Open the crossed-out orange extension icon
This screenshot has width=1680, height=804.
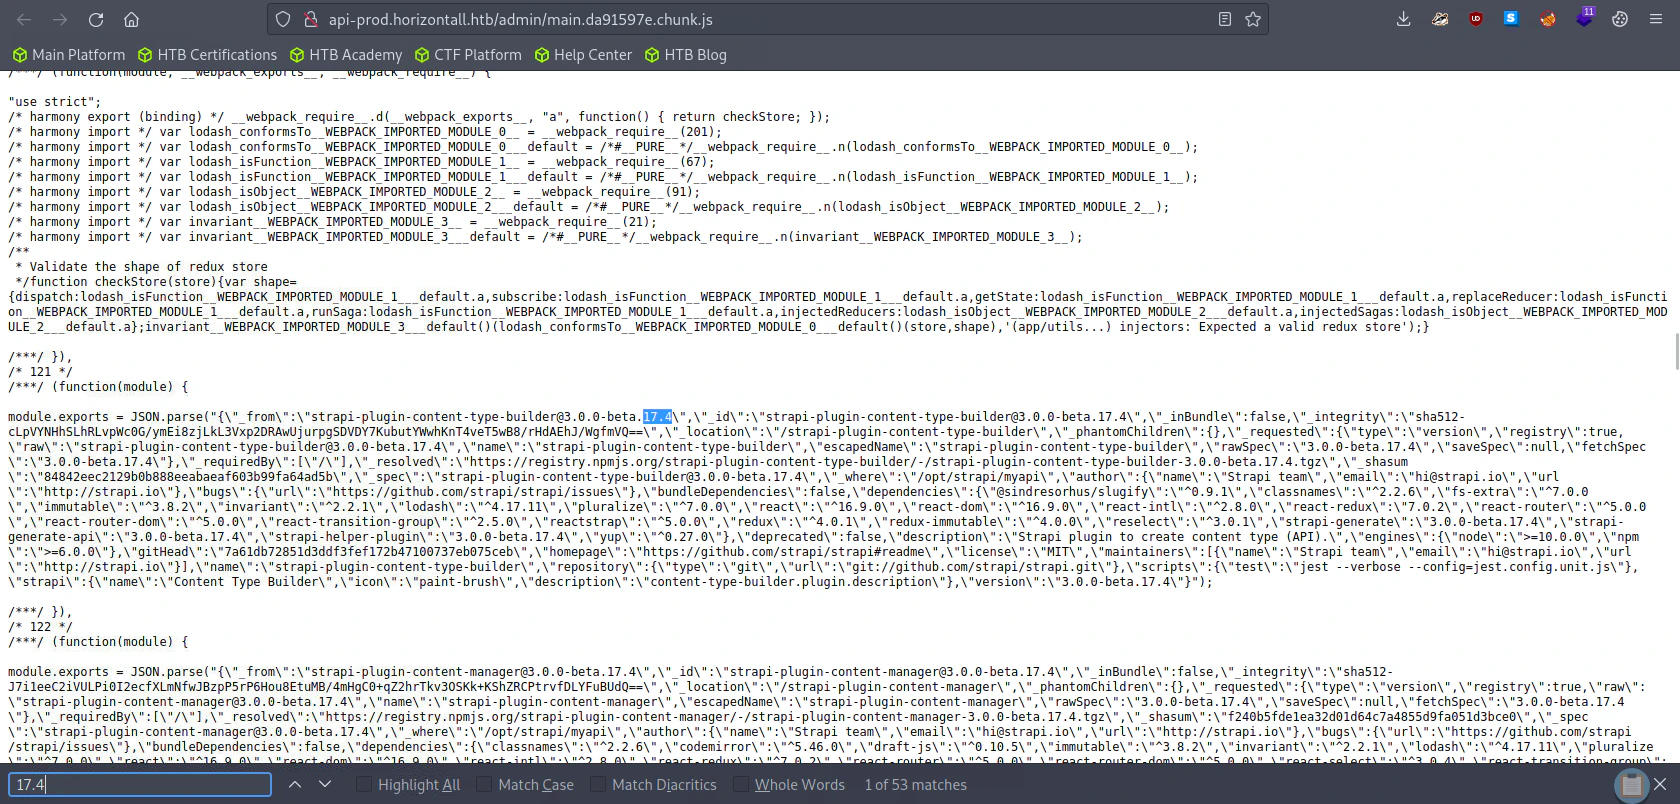coord(1548,19)
